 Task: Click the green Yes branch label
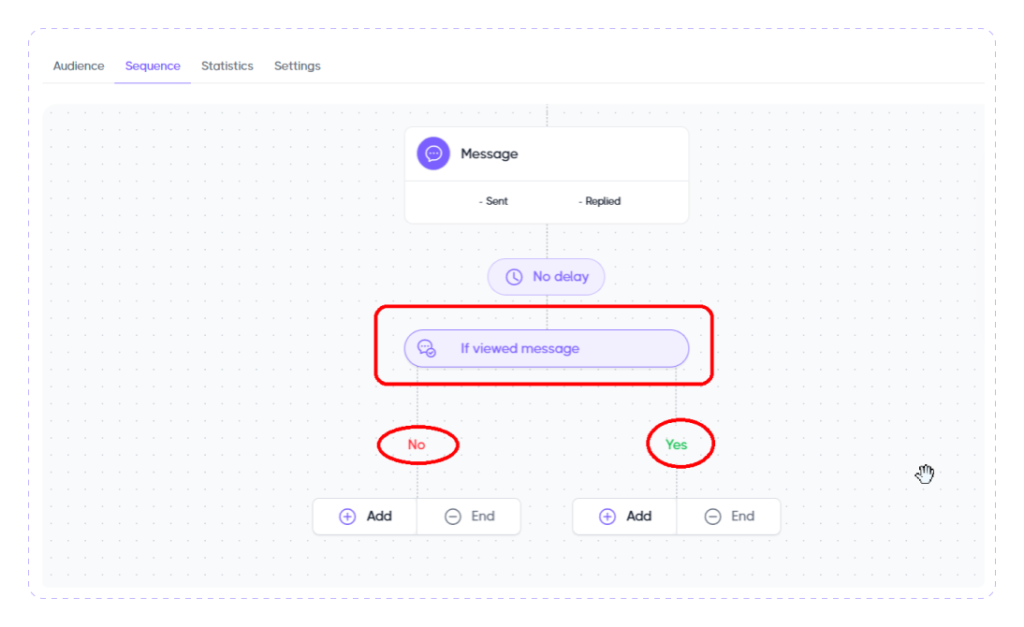[x=677, y=445]
